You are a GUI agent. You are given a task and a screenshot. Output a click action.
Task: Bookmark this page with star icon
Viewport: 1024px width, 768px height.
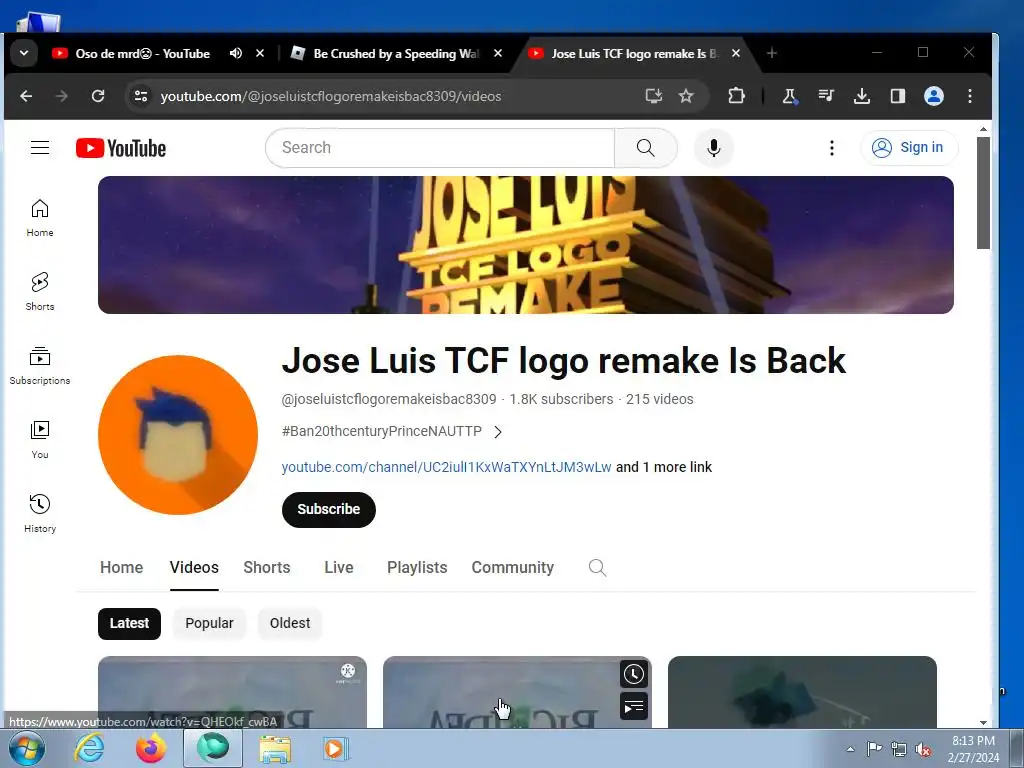click(x=686, y=96)
